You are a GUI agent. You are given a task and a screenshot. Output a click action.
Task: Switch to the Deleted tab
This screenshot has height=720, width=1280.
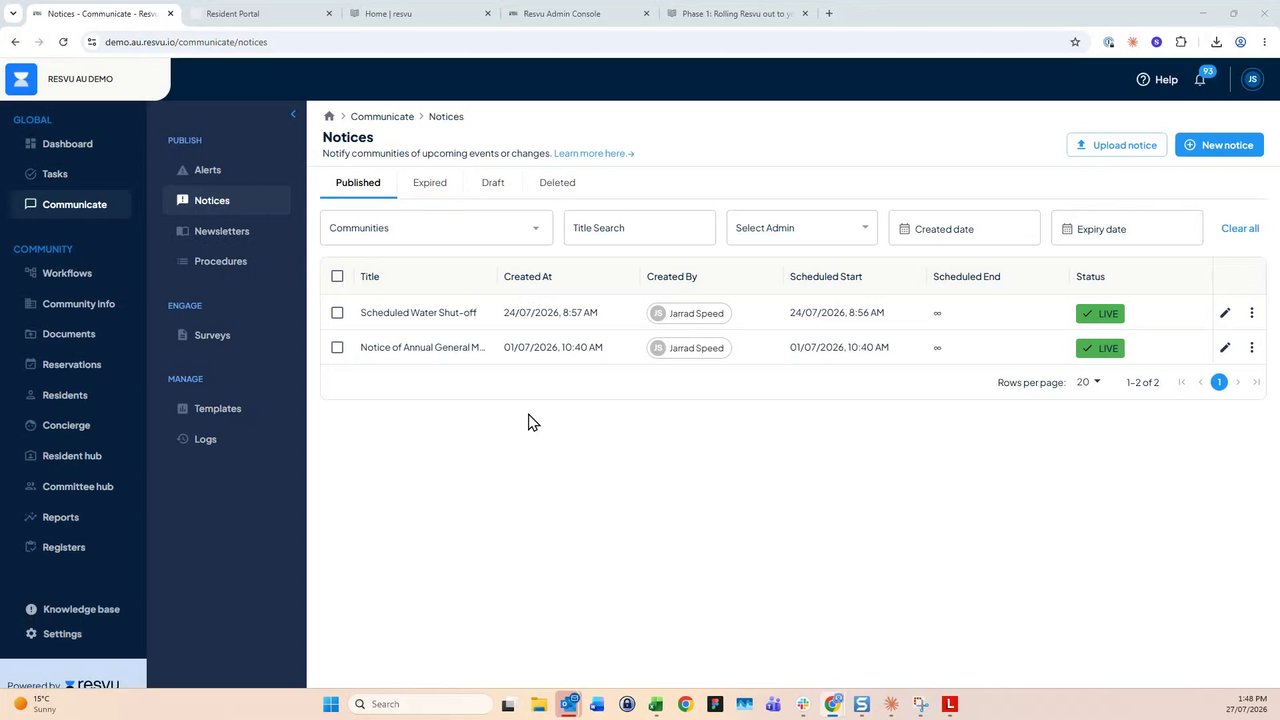tap(557, 183)
